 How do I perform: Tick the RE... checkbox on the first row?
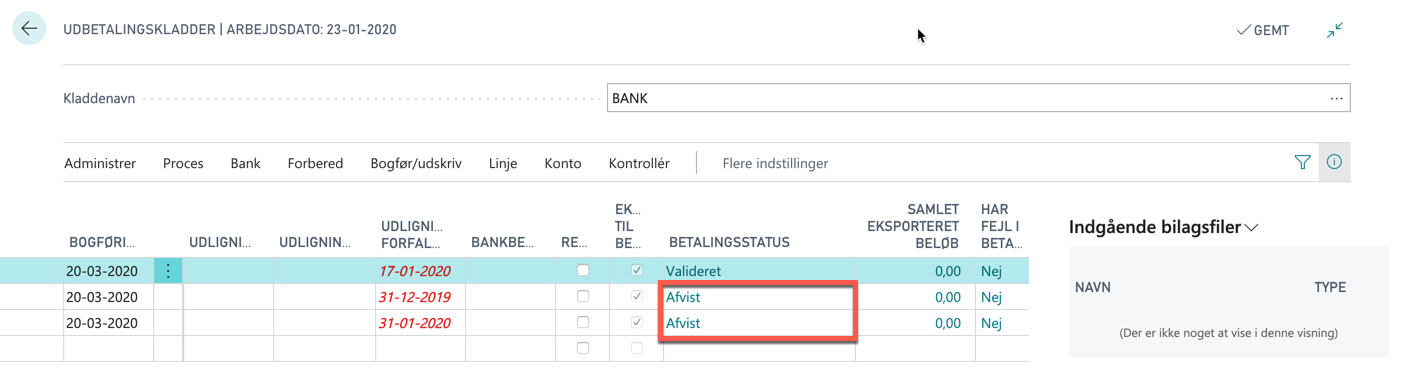coord(583,270)
